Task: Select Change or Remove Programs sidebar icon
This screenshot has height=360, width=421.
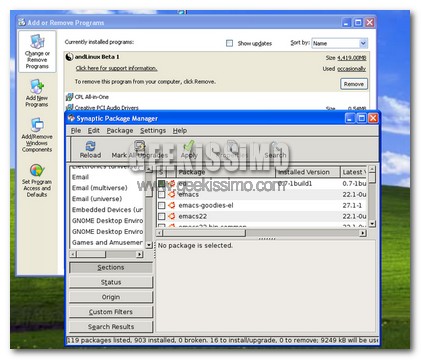Action: [37, 42]
